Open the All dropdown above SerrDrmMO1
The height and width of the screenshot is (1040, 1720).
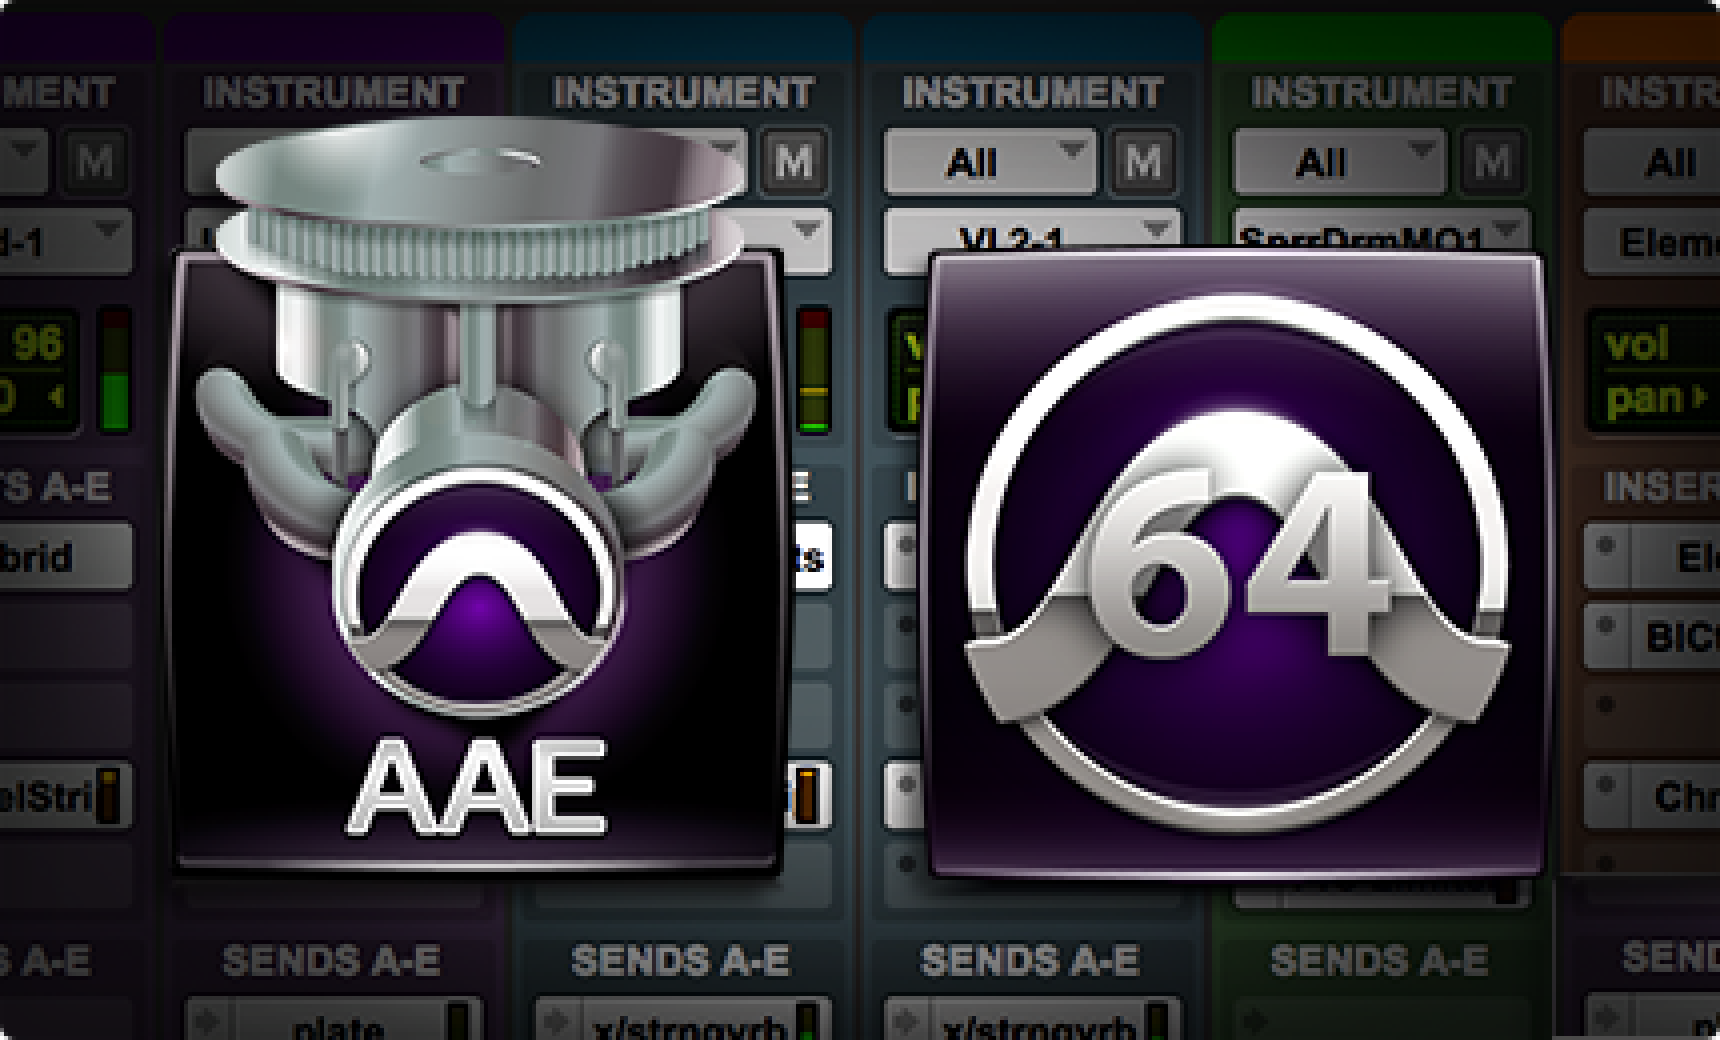point(1339,161)
